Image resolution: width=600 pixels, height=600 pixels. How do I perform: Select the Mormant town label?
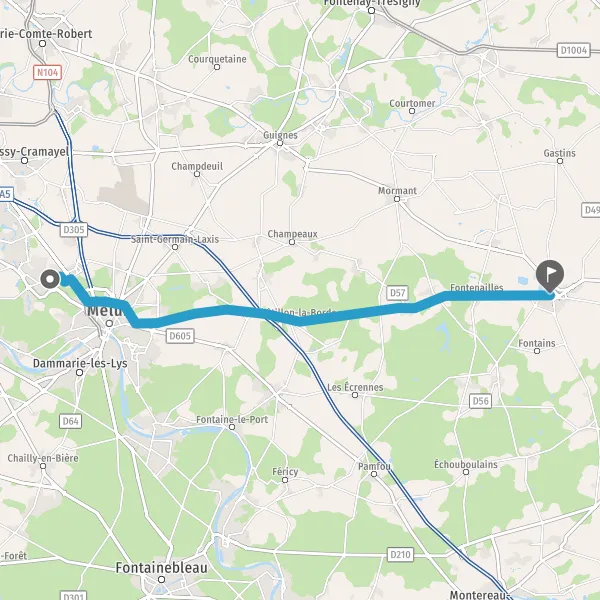click(397, 191)
